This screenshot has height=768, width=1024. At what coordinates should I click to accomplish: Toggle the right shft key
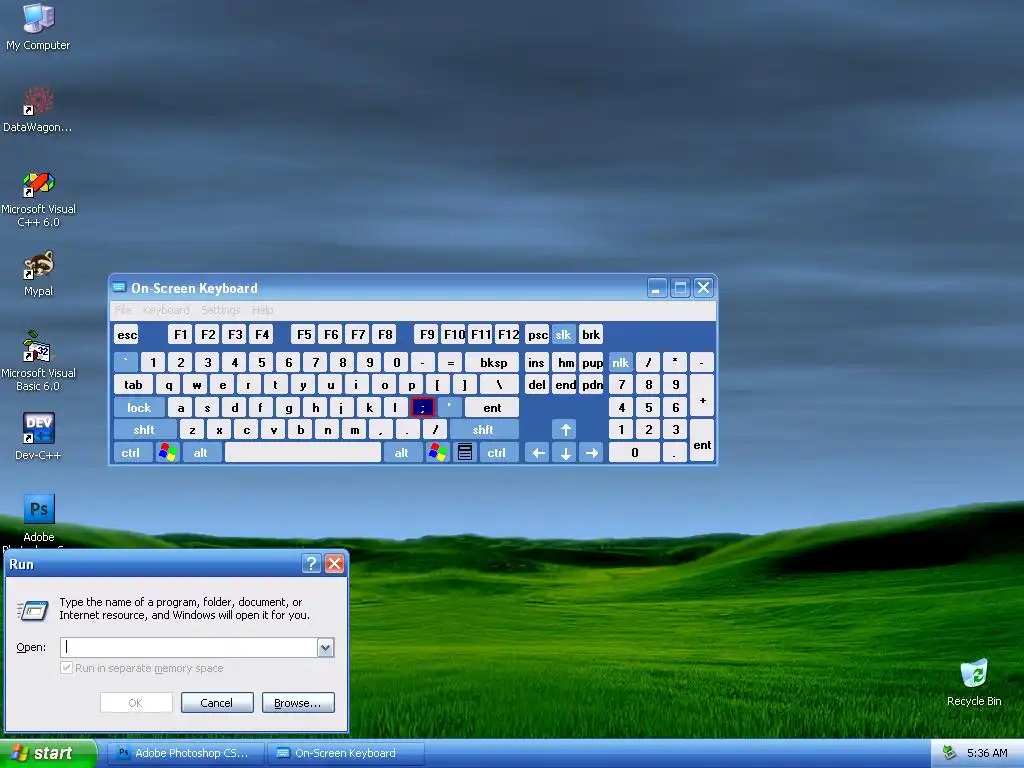coord(483,430)
